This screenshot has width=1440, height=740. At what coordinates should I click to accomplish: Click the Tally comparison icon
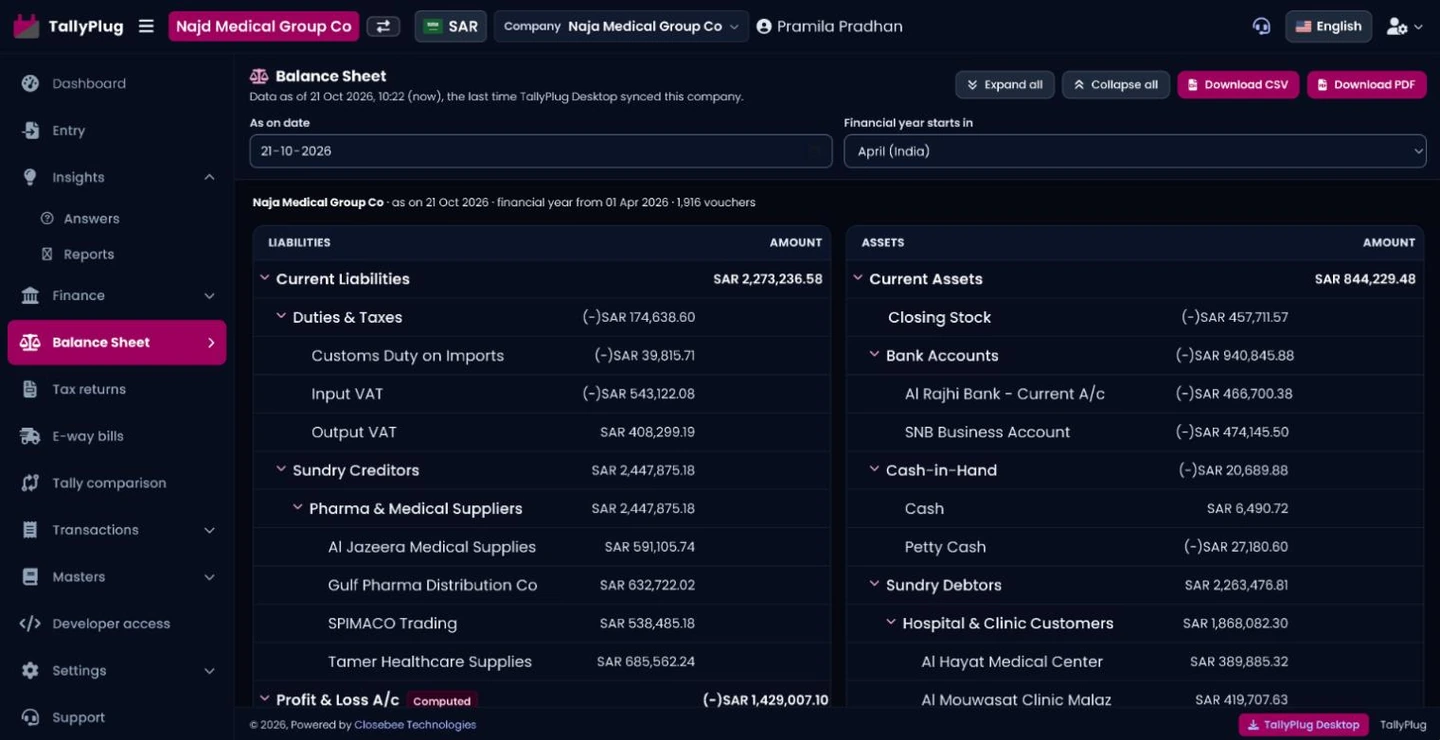click(30, 483)
